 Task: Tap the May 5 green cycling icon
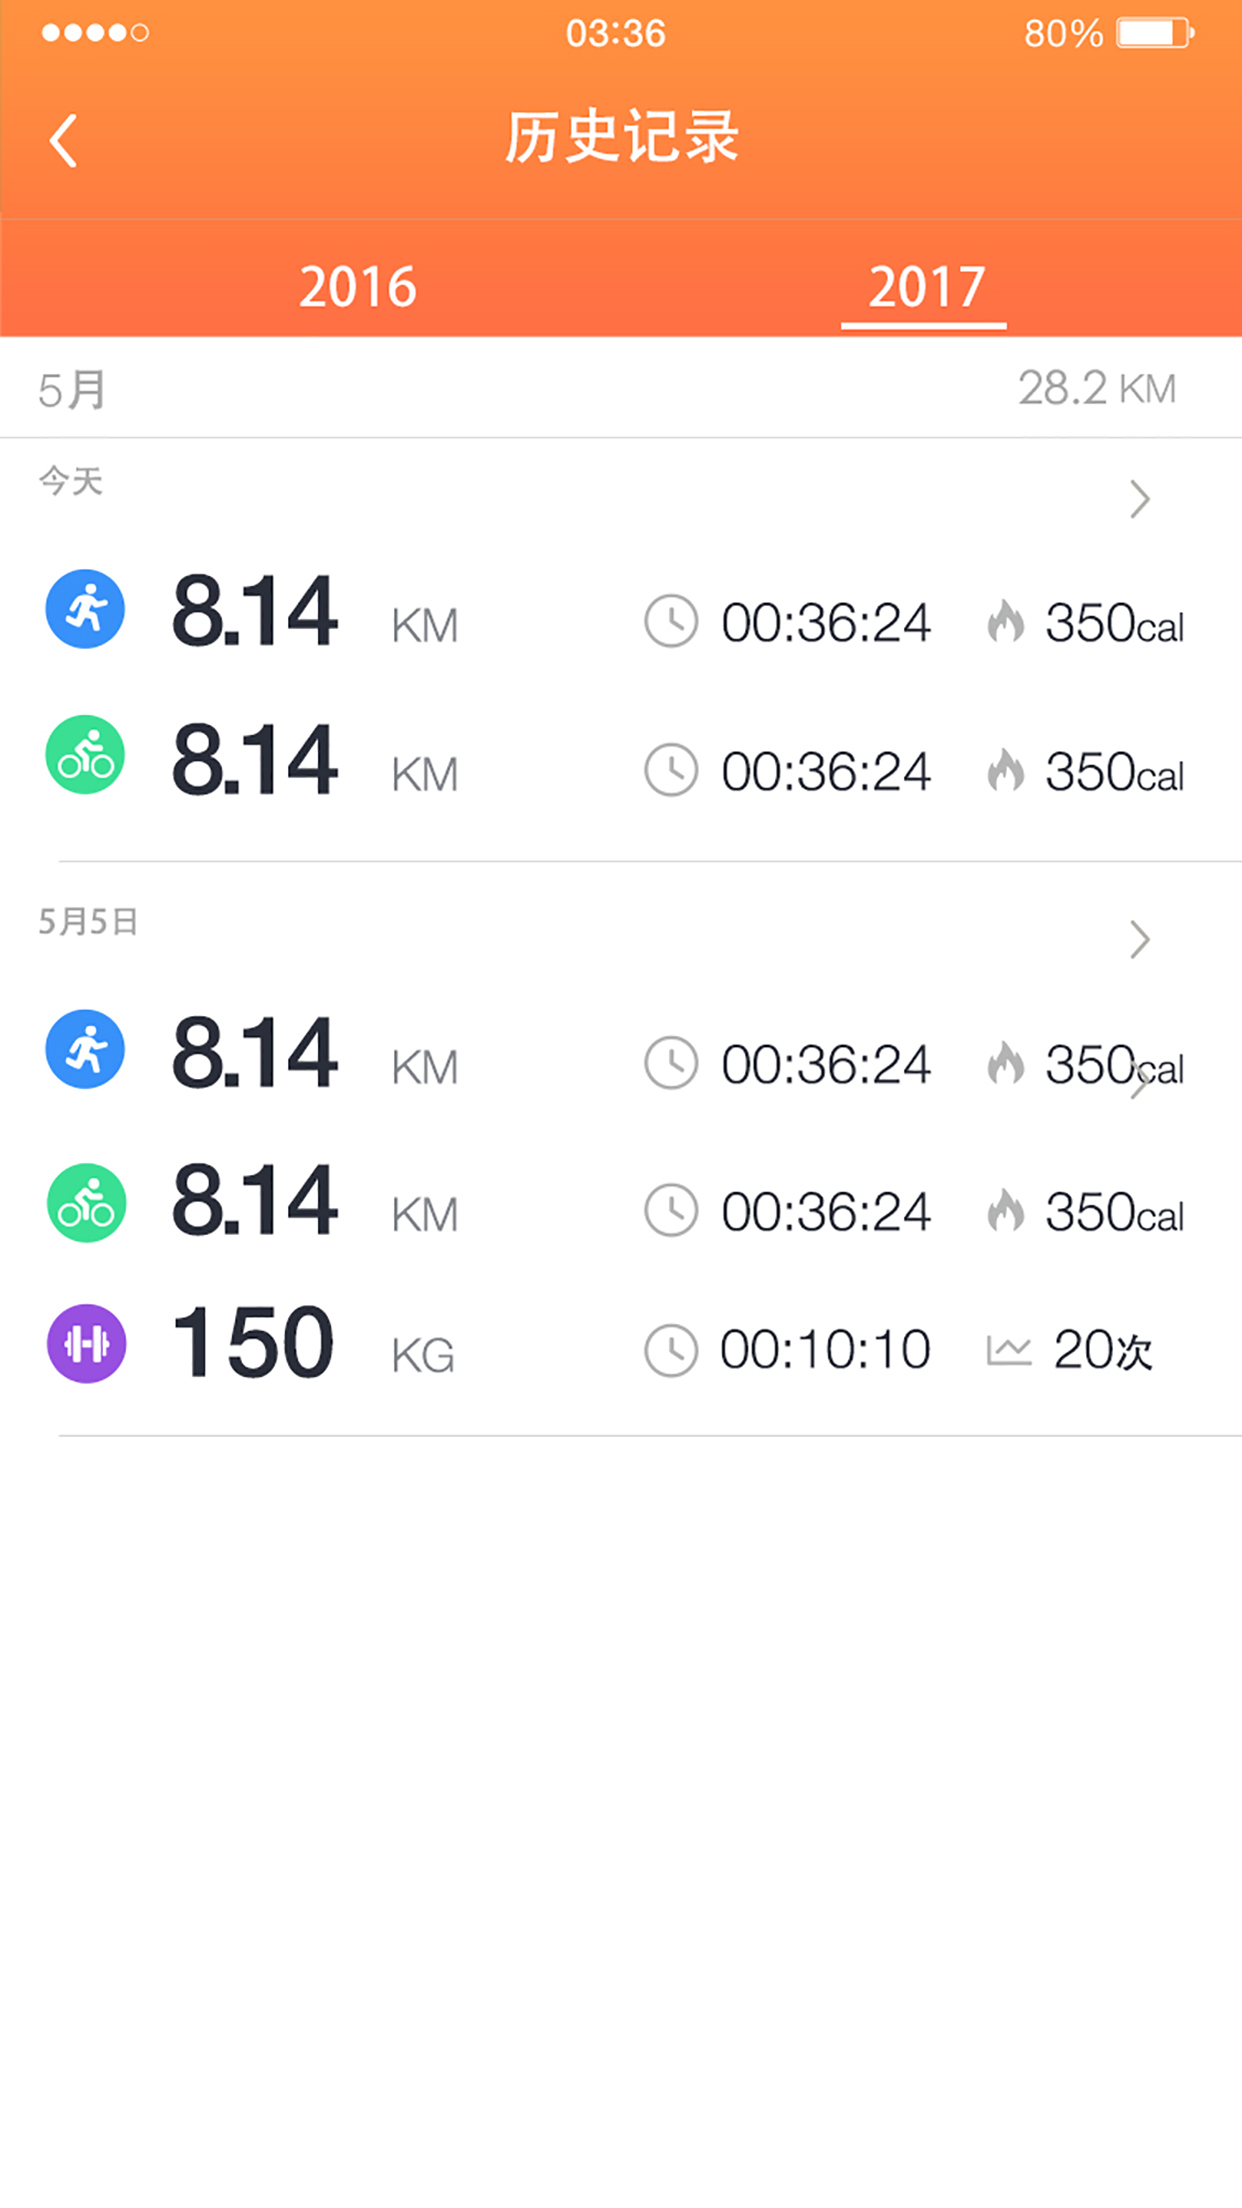[86, 1203]
